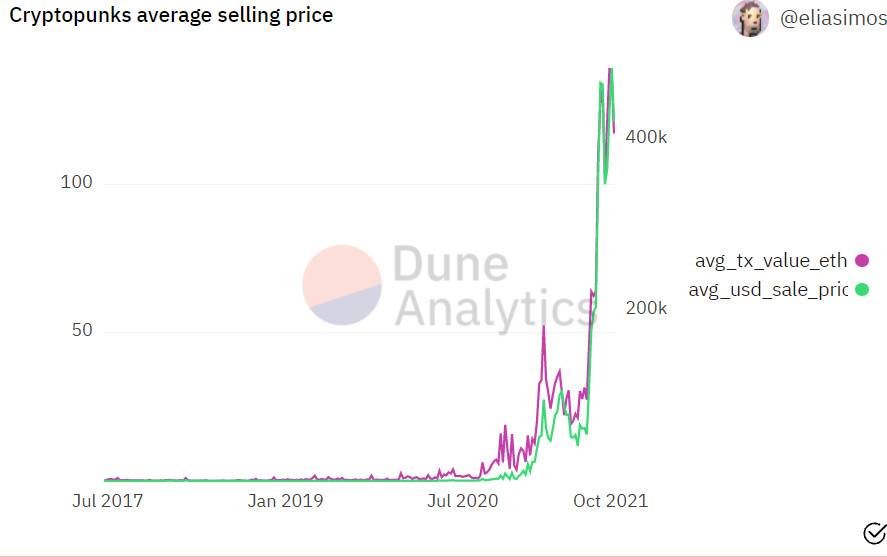Select the Jan 2019 x-axis label
Image resolution: width=887 pixels, height=557 pixels.
coord(285,500)
